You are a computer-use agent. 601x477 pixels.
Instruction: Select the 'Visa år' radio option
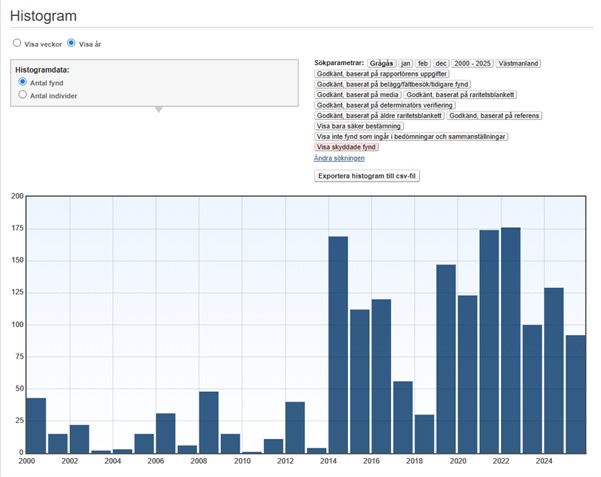[71, 43]
